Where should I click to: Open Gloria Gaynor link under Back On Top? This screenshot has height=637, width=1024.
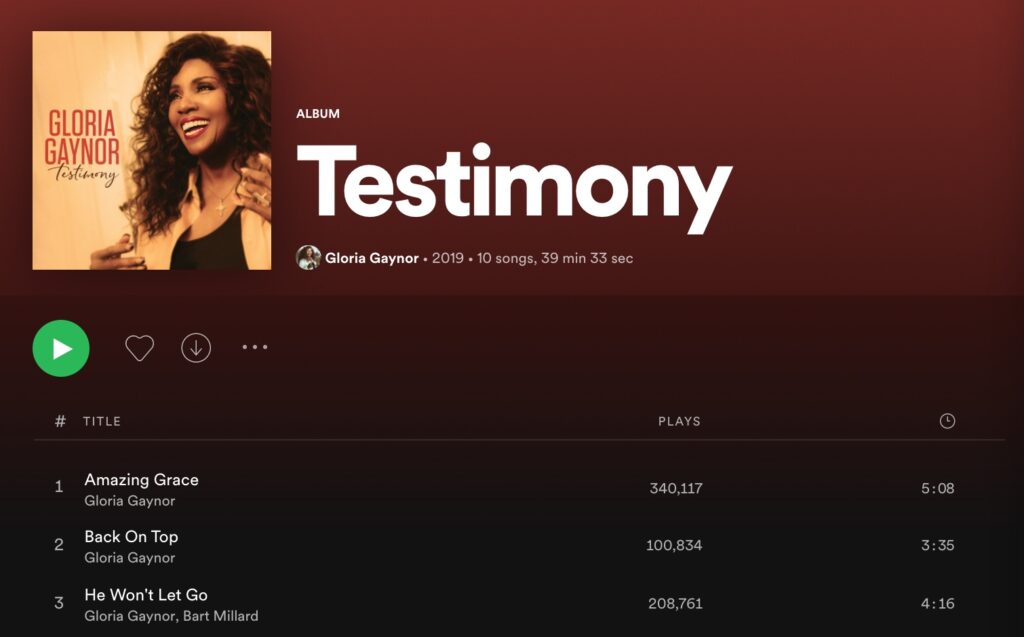point(130,558)
